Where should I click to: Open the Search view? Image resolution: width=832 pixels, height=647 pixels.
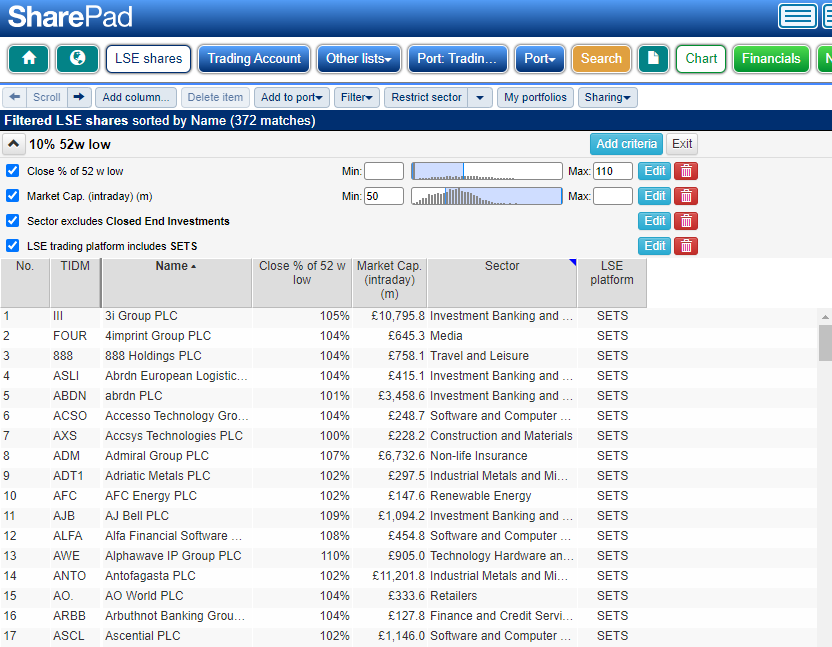pos(601,58)
